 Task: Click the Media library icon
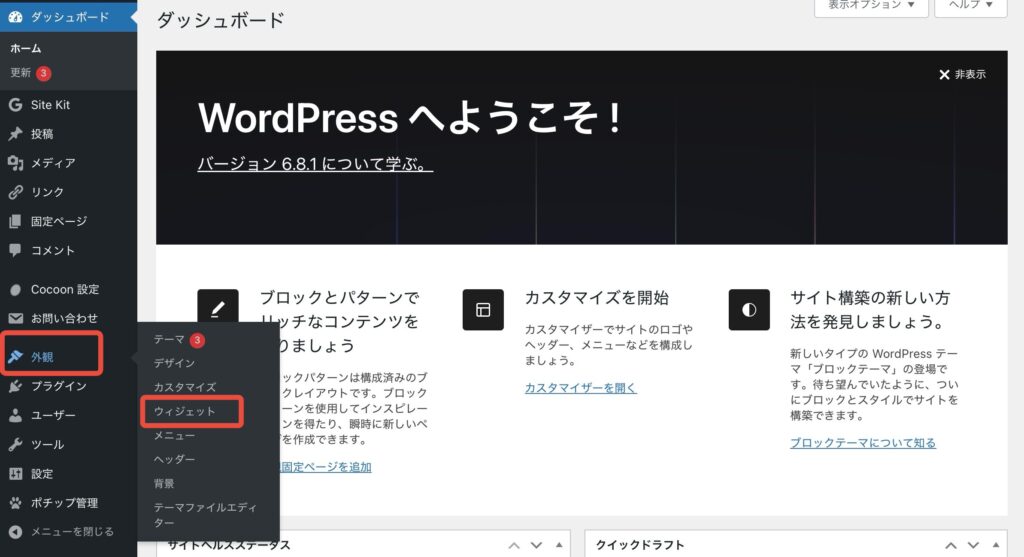15,163
